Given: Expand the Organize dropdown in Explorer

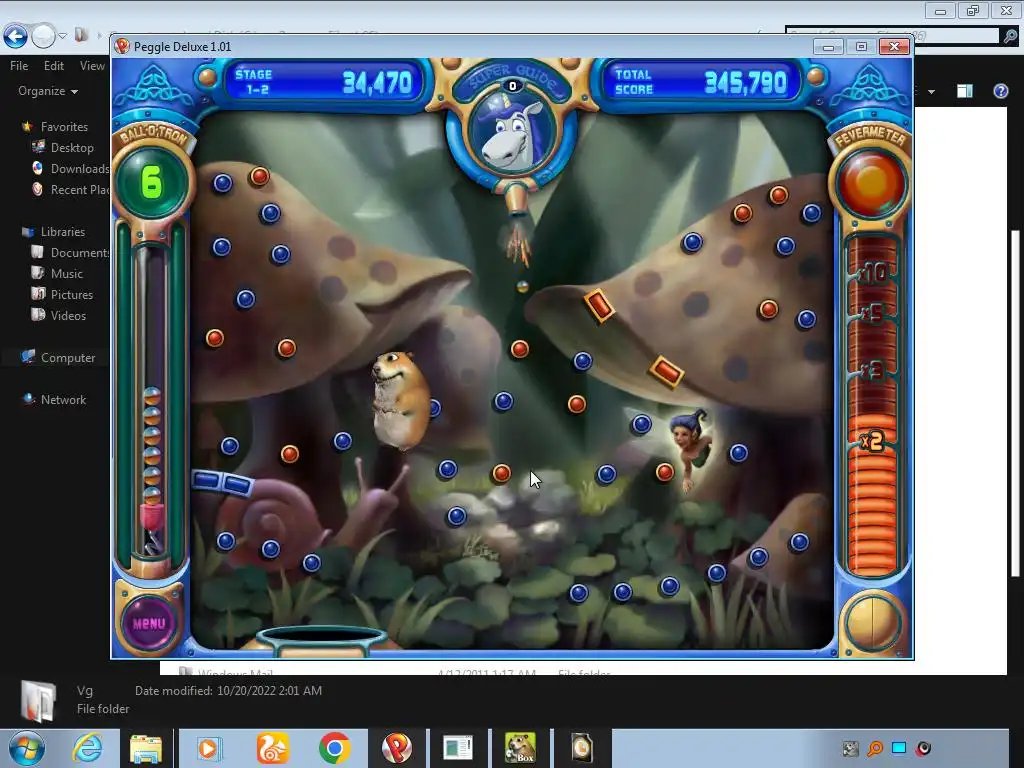Looking at the screenshot, I should tap(48, 91).
